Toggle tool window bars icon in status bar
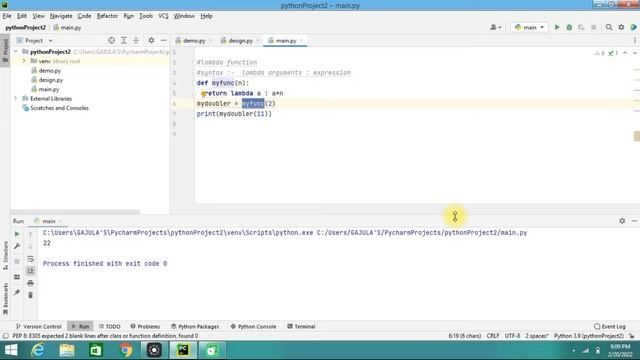This screenshot has width=640, height=360. (x=5, y=336)
